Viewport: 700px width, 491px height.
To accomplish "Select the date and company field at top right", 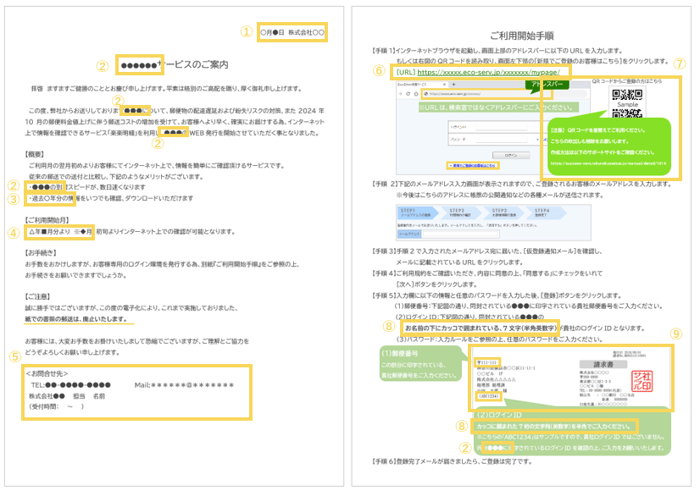I will [x=291, y=32].
